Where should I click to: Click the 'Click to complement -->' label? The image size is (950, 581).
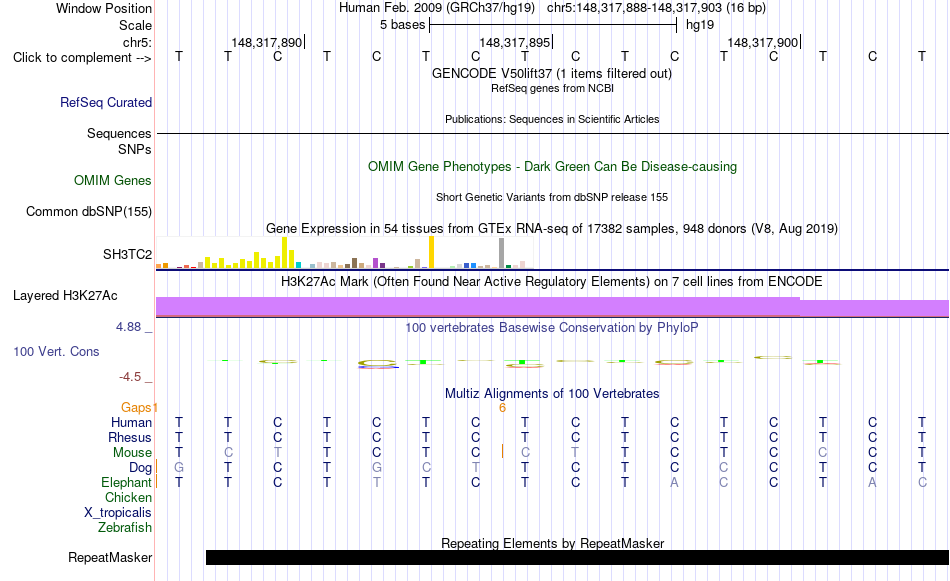coord(82,58)
